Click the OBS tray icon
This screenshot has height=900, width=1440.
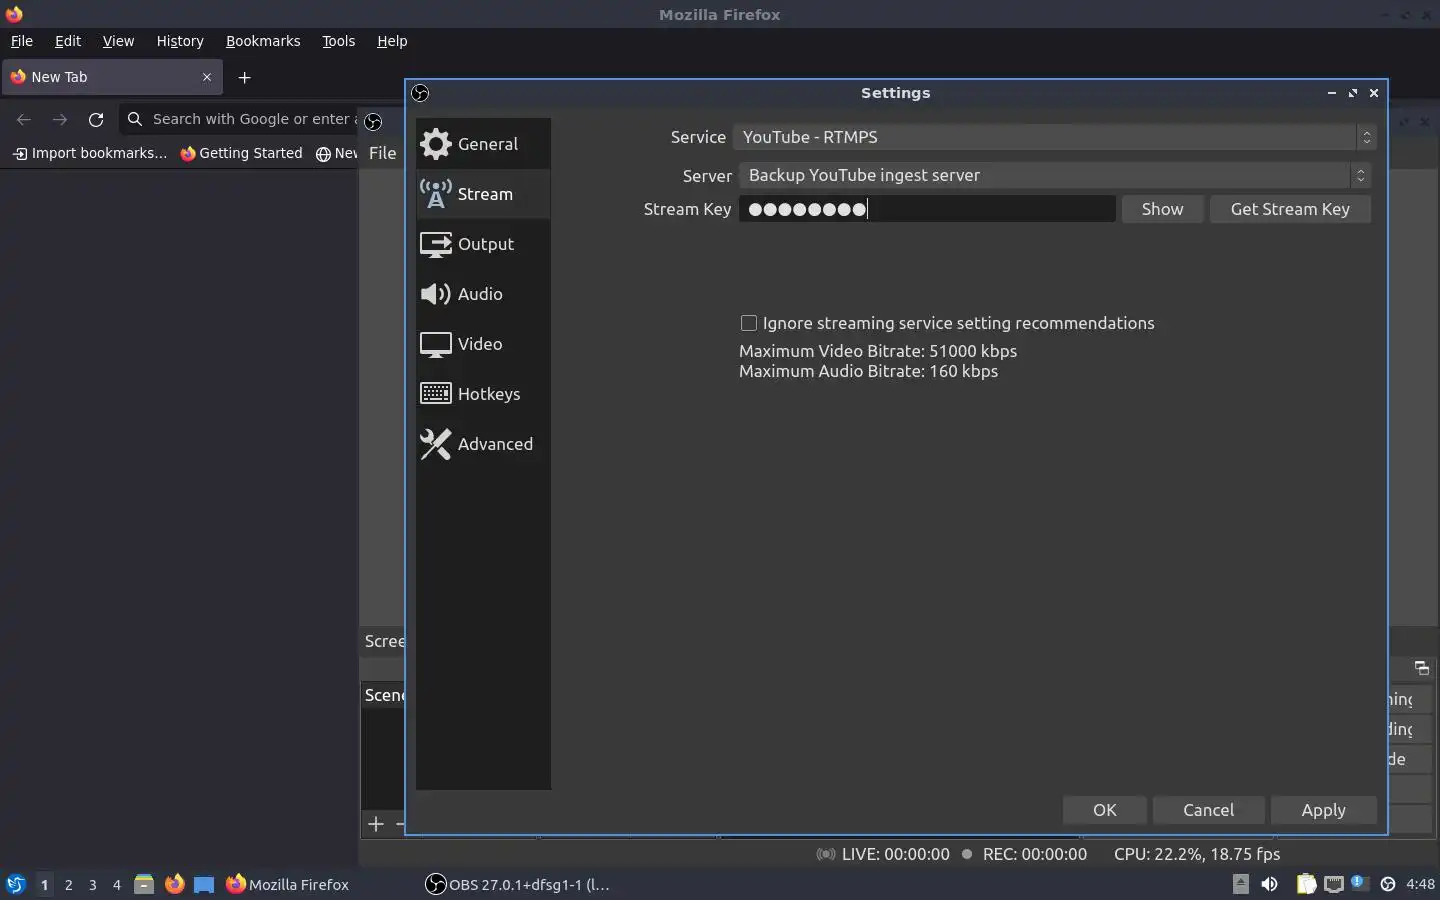coord(1388,884)
